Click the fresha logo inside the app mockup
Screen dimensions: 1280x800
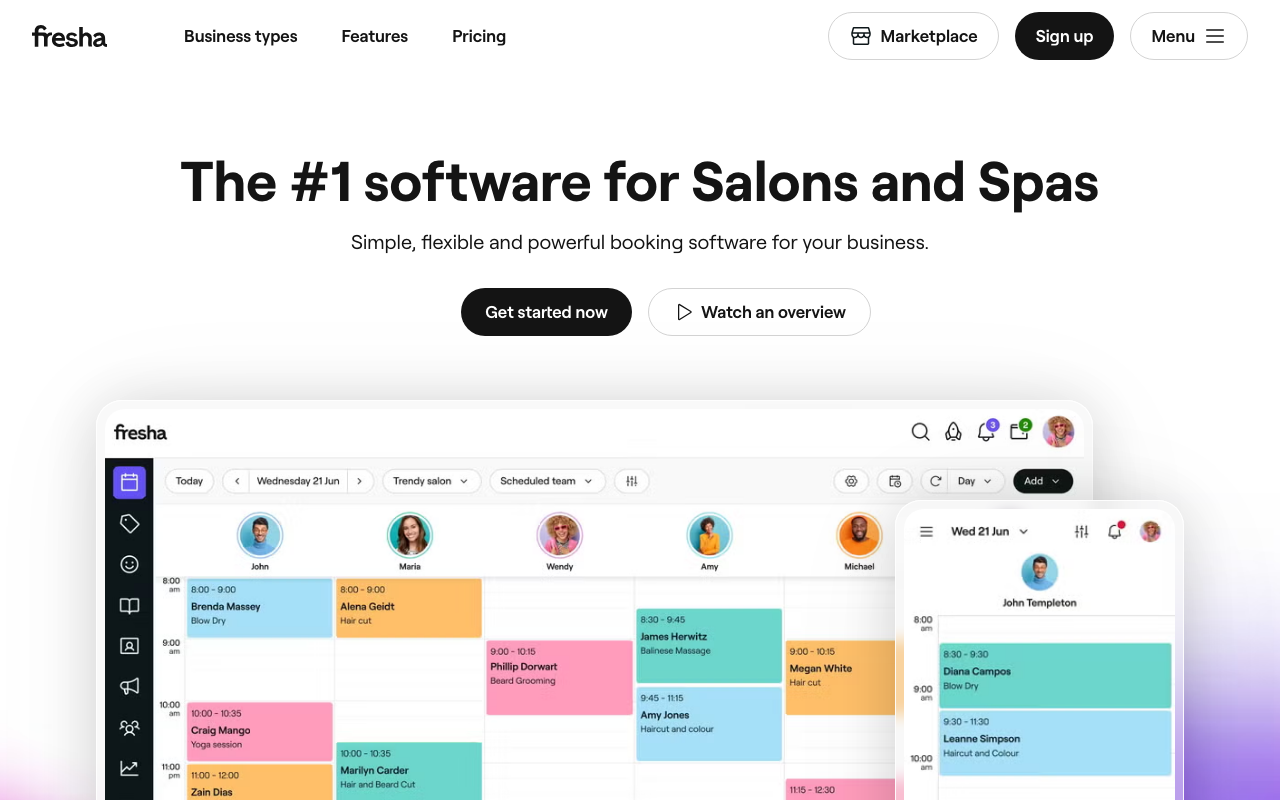pyautogui.click(x=140, y=432)
